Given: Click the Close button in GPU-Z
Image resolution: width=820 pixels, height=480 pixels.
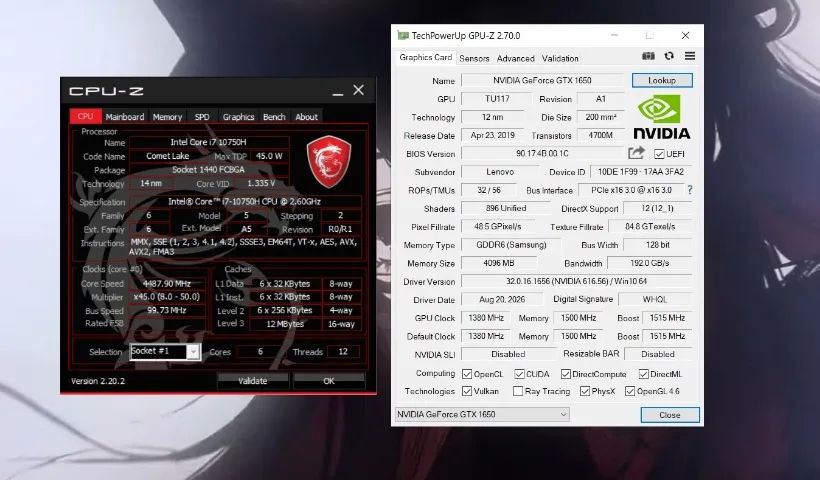Looking at the screenshot, I should (x=670, y=415).
